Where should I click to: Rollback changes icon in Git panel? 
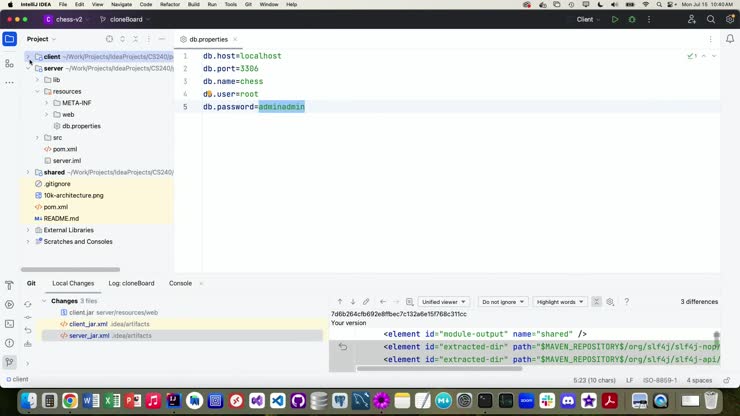(x=28, y=330)
